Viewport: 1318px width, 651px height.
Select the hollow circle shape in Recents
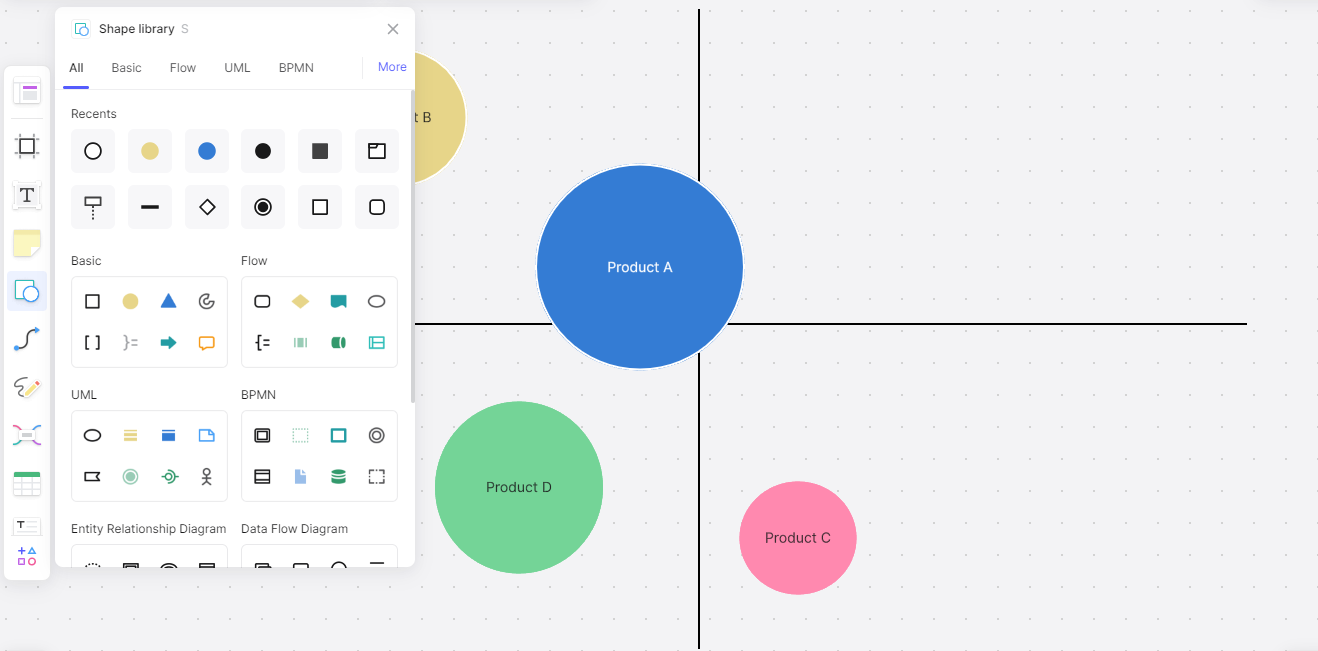(92, 150)
